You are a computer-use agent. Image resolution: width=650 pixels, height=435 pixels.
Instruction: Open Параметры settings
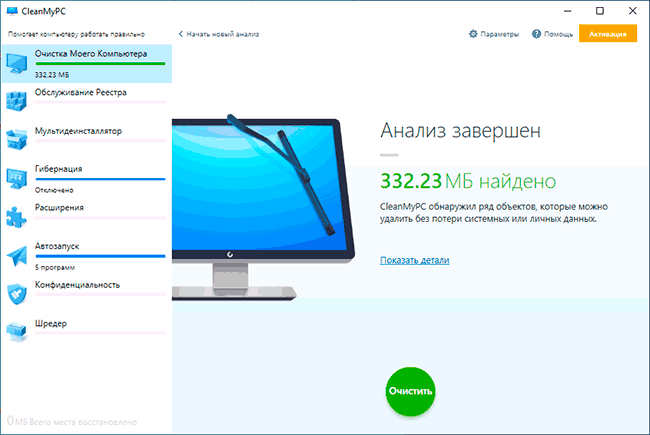point(494,34)
